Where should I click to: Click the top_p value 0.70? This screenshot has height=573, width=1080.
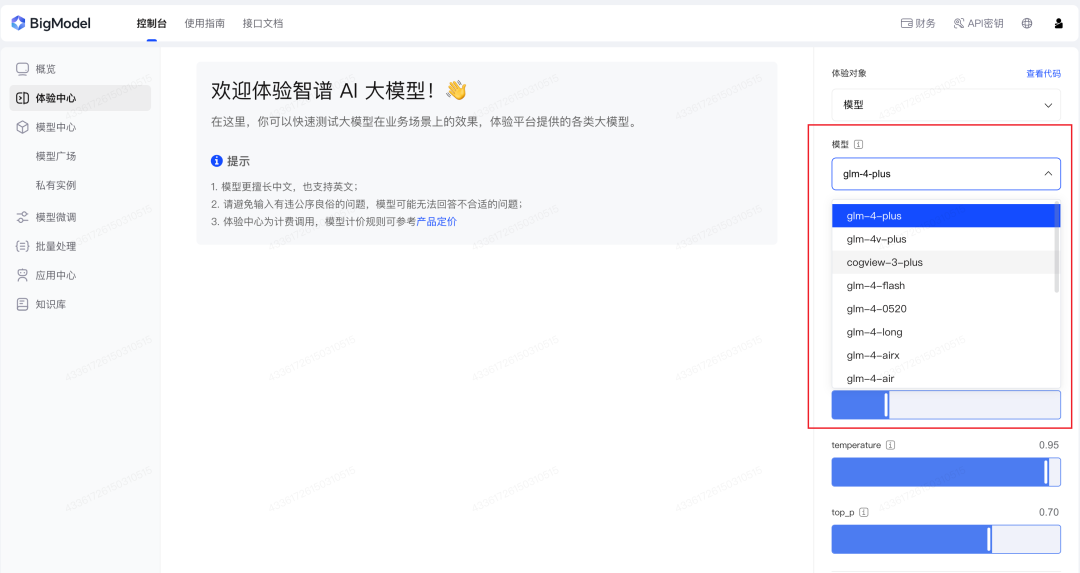tap(1048, 512)
